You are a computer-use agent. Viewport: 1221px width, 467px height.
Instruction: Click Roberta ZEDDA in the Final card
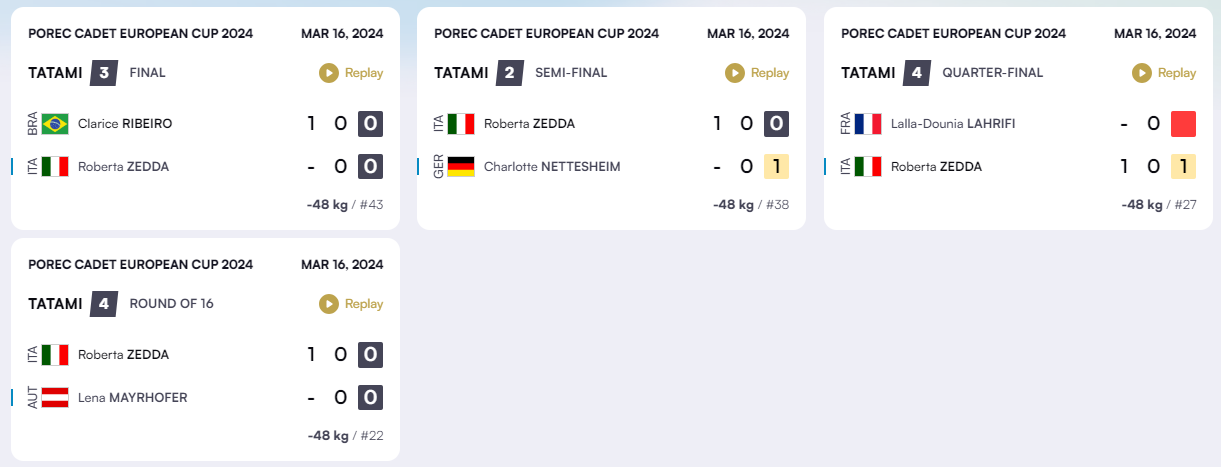[x=124, y=167]
